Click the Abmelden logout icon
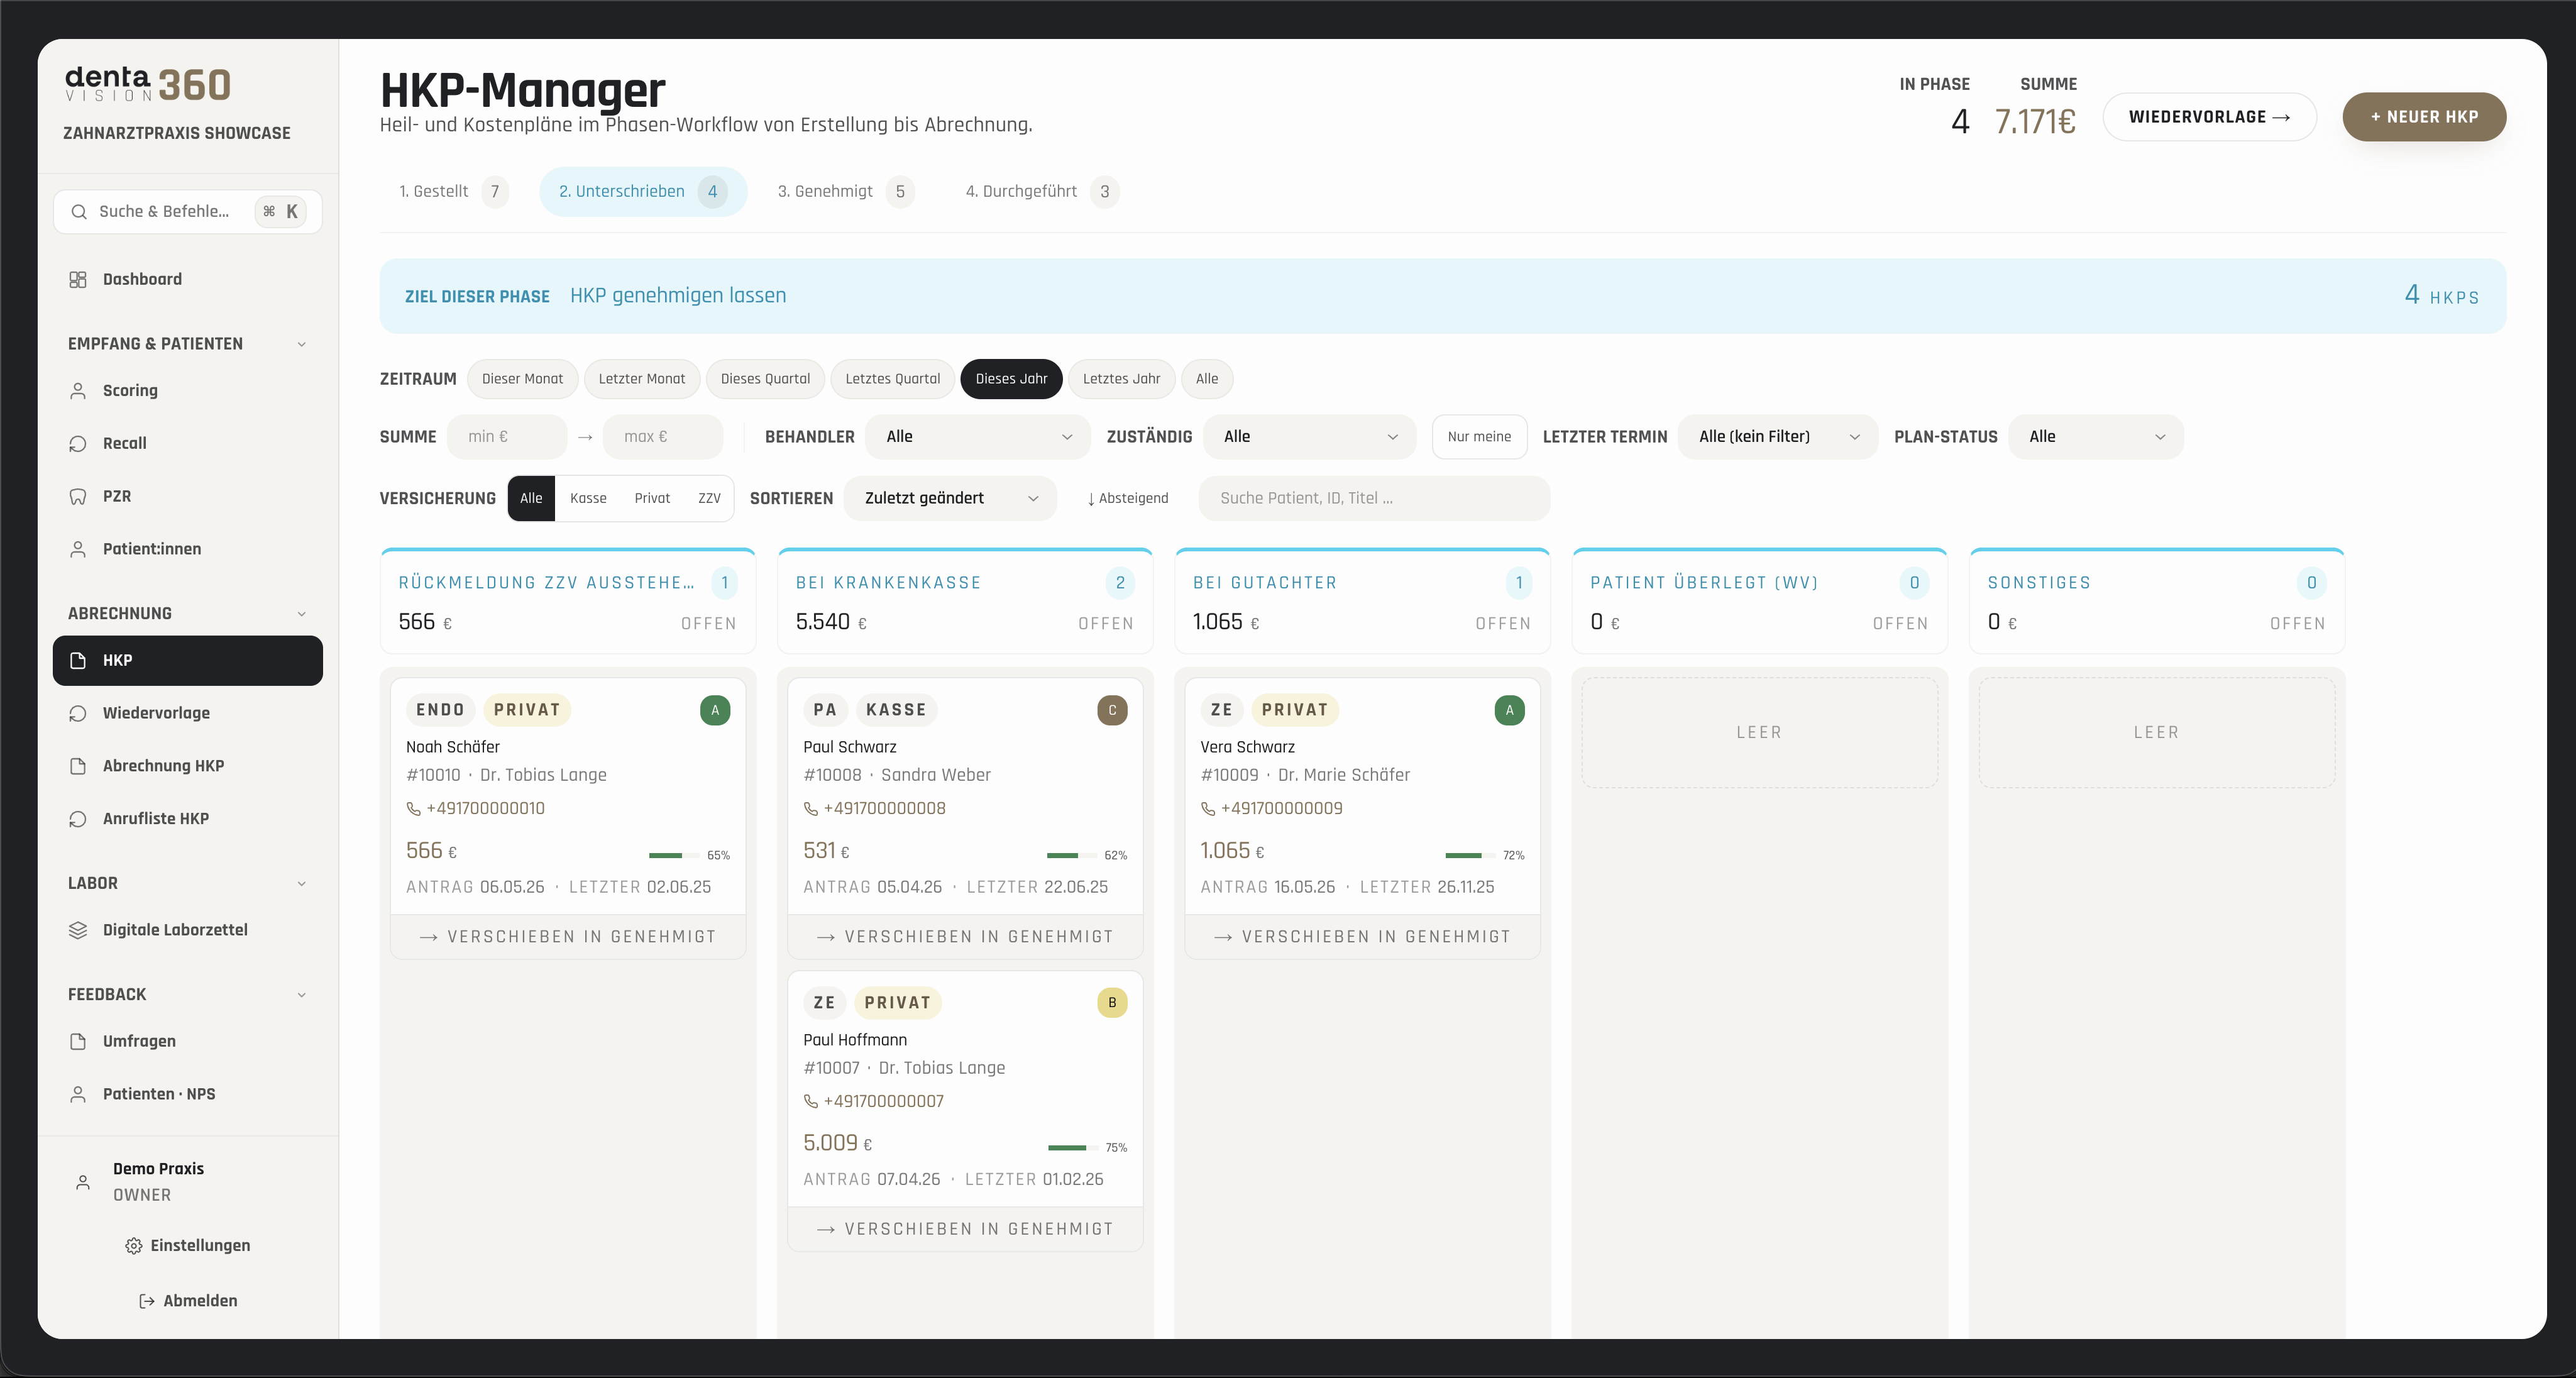 tap(146, 1301)
